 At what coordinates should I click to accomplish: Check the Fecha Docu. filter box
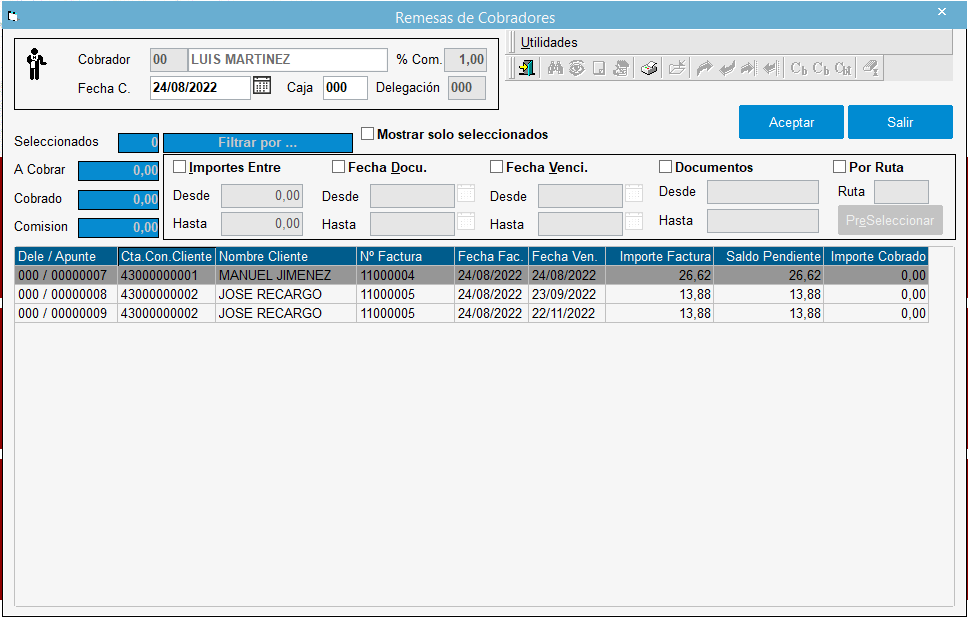tap(338, 167)
